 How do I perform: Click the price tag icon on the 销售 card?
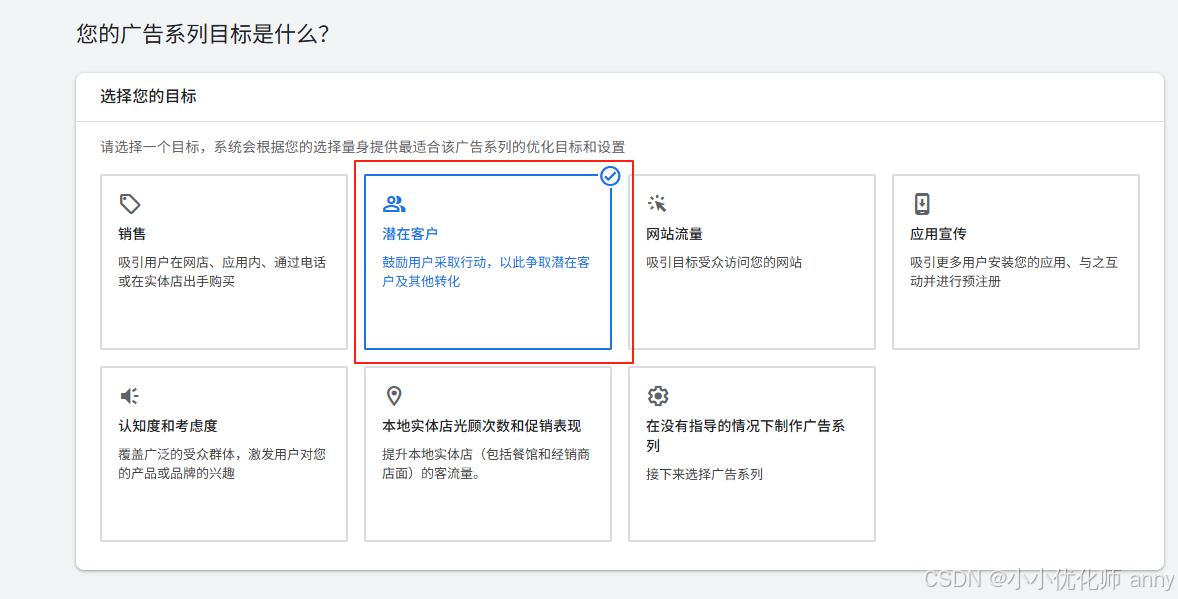pos(130,204)
